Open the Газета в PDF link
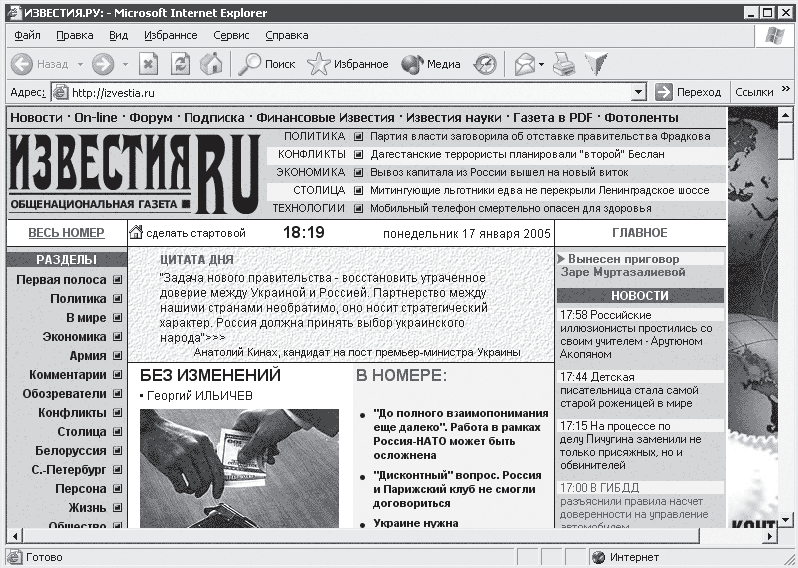798x568 pixels. point(553,118)
